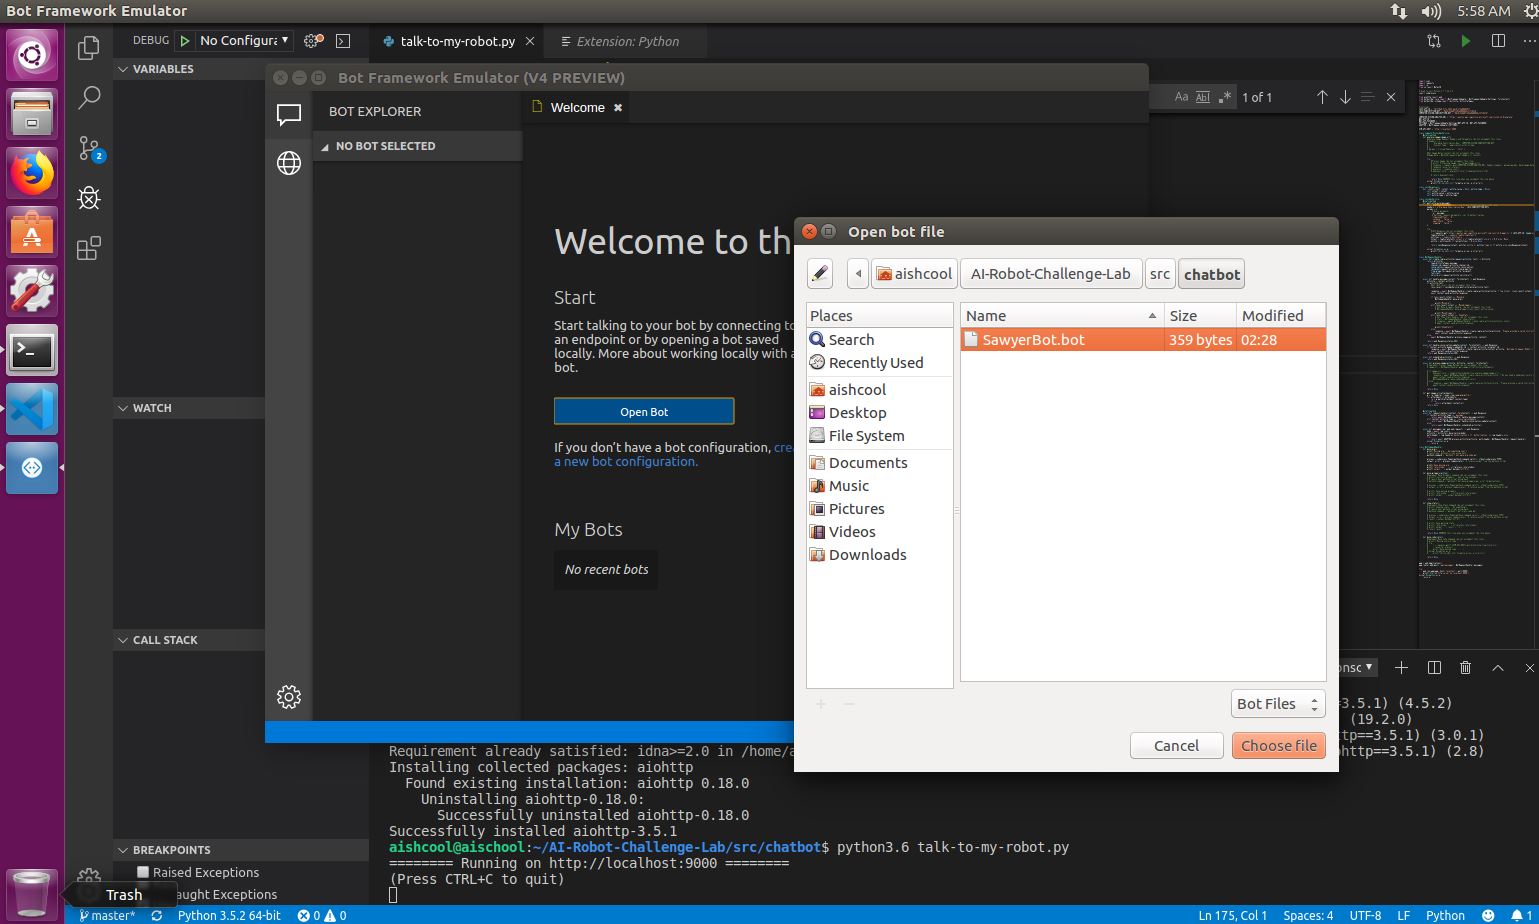This screenshot has height=924, width=1539.
Task: Toggle type-a-file-name pencil button in dialog
Action: point(820,274)
